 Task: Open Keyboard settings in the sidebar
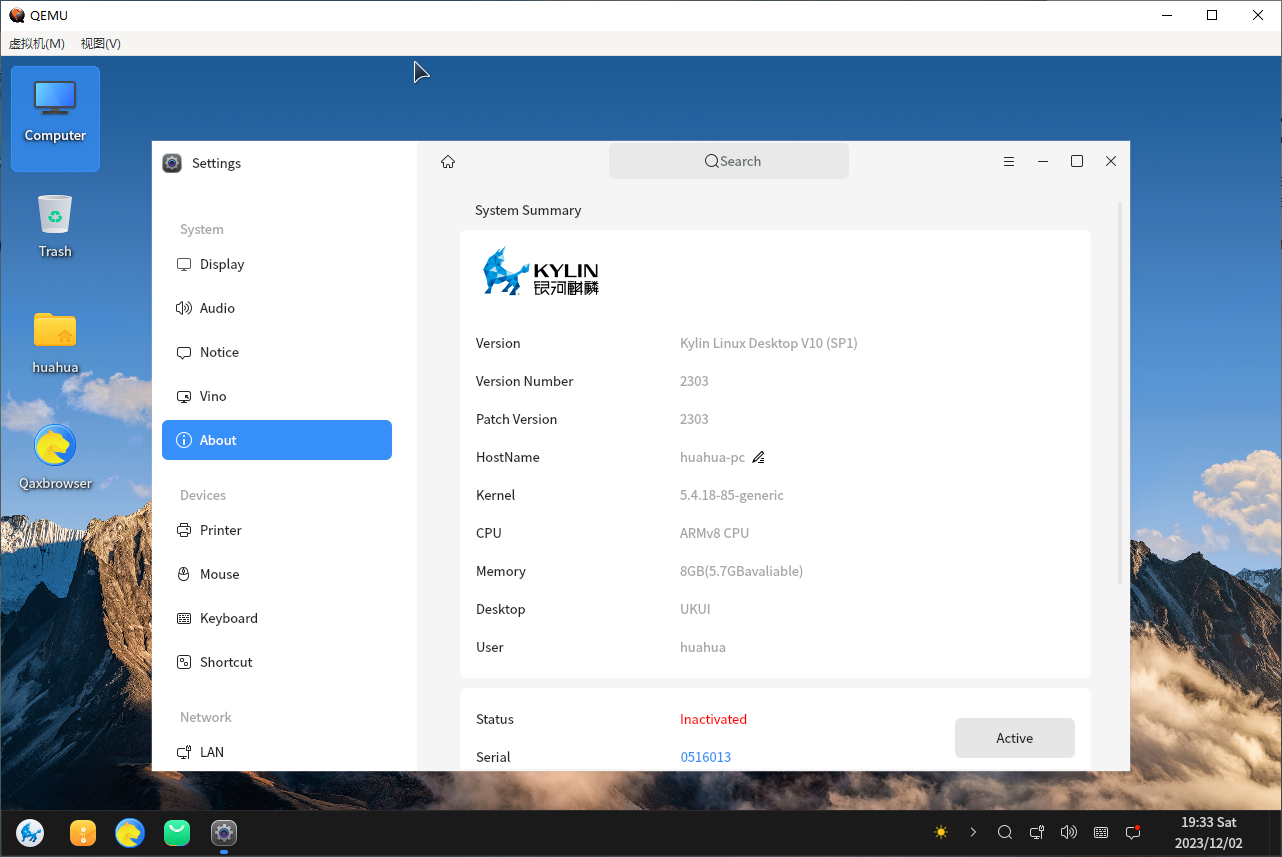tap(277, 618)
